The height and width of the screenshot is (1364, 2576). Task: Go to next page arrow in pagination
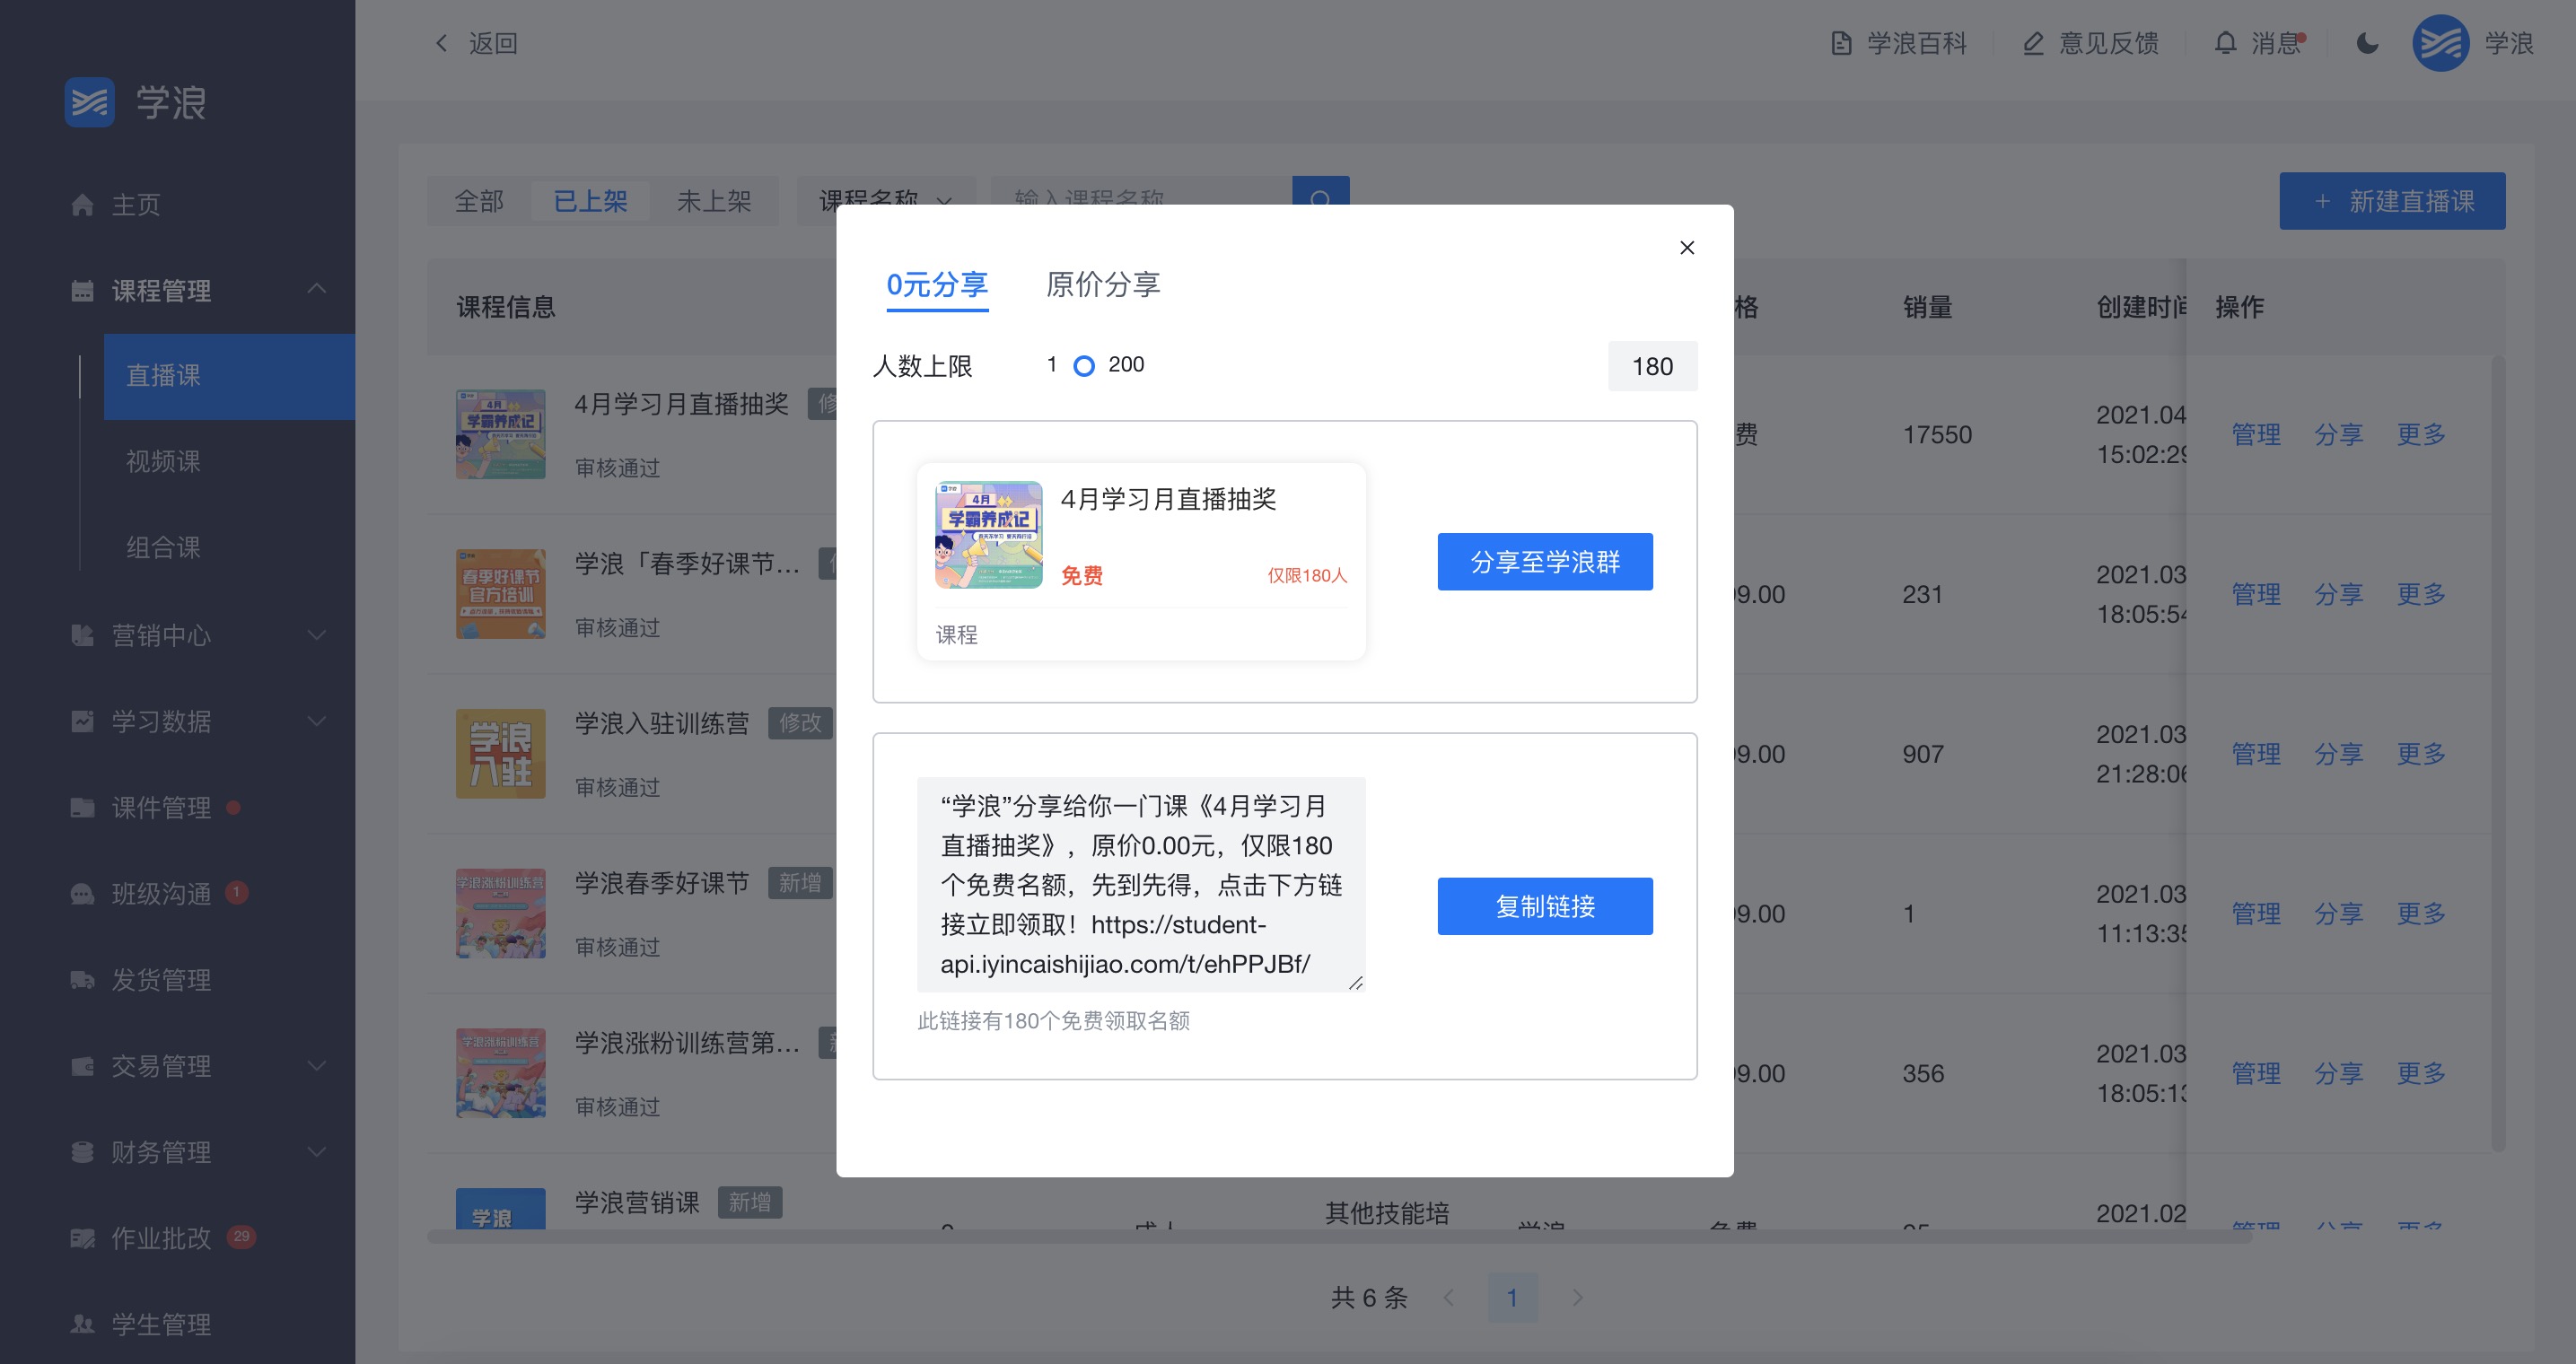click(x=1577, y=1297)
